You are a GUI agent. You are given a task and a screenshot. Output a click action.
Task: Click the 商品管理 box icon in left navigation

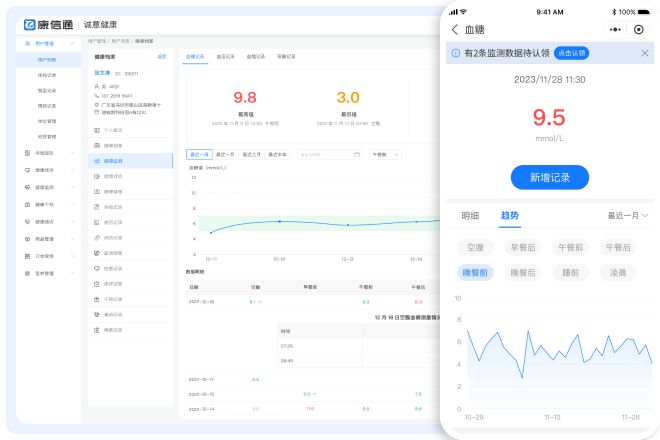(27, 239)
